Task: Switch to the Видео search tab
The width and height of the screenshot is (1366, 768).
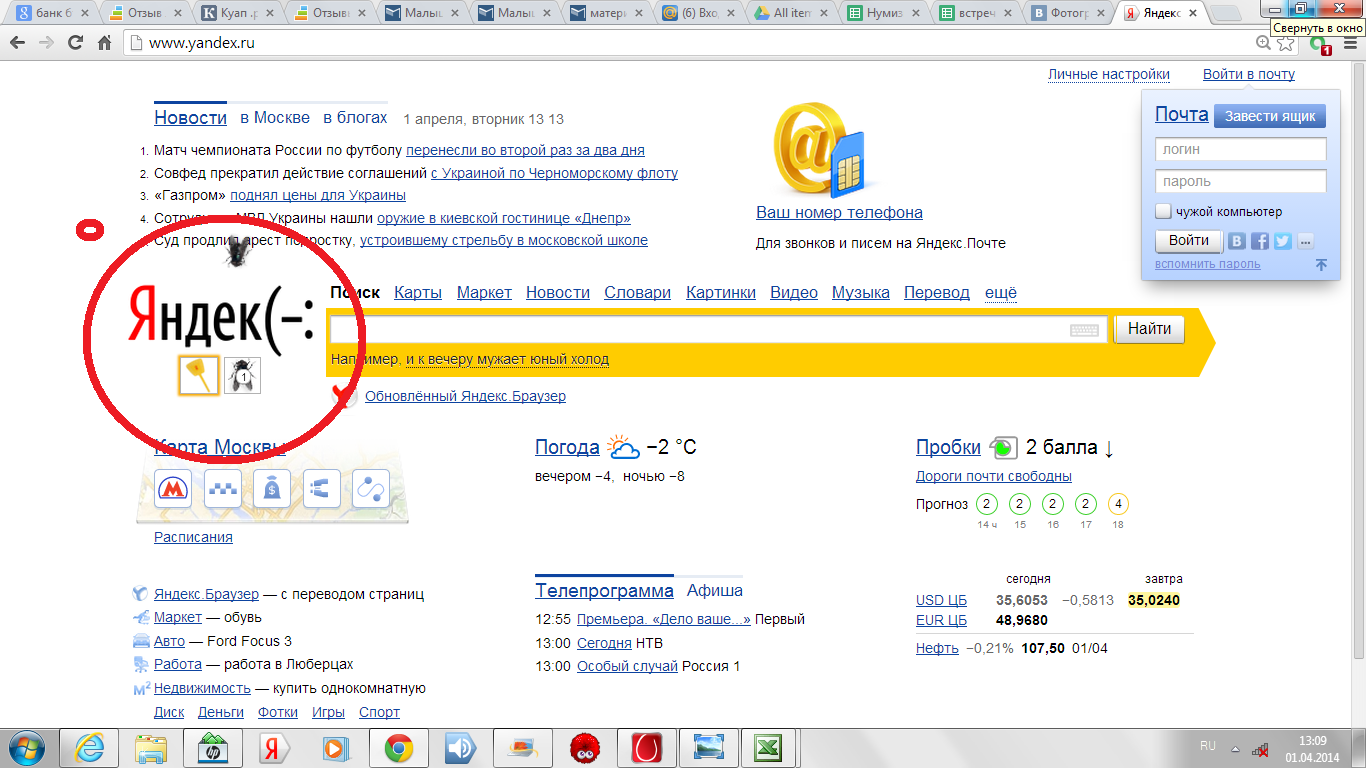Action: pyautogui.click(x=794, y=292)
